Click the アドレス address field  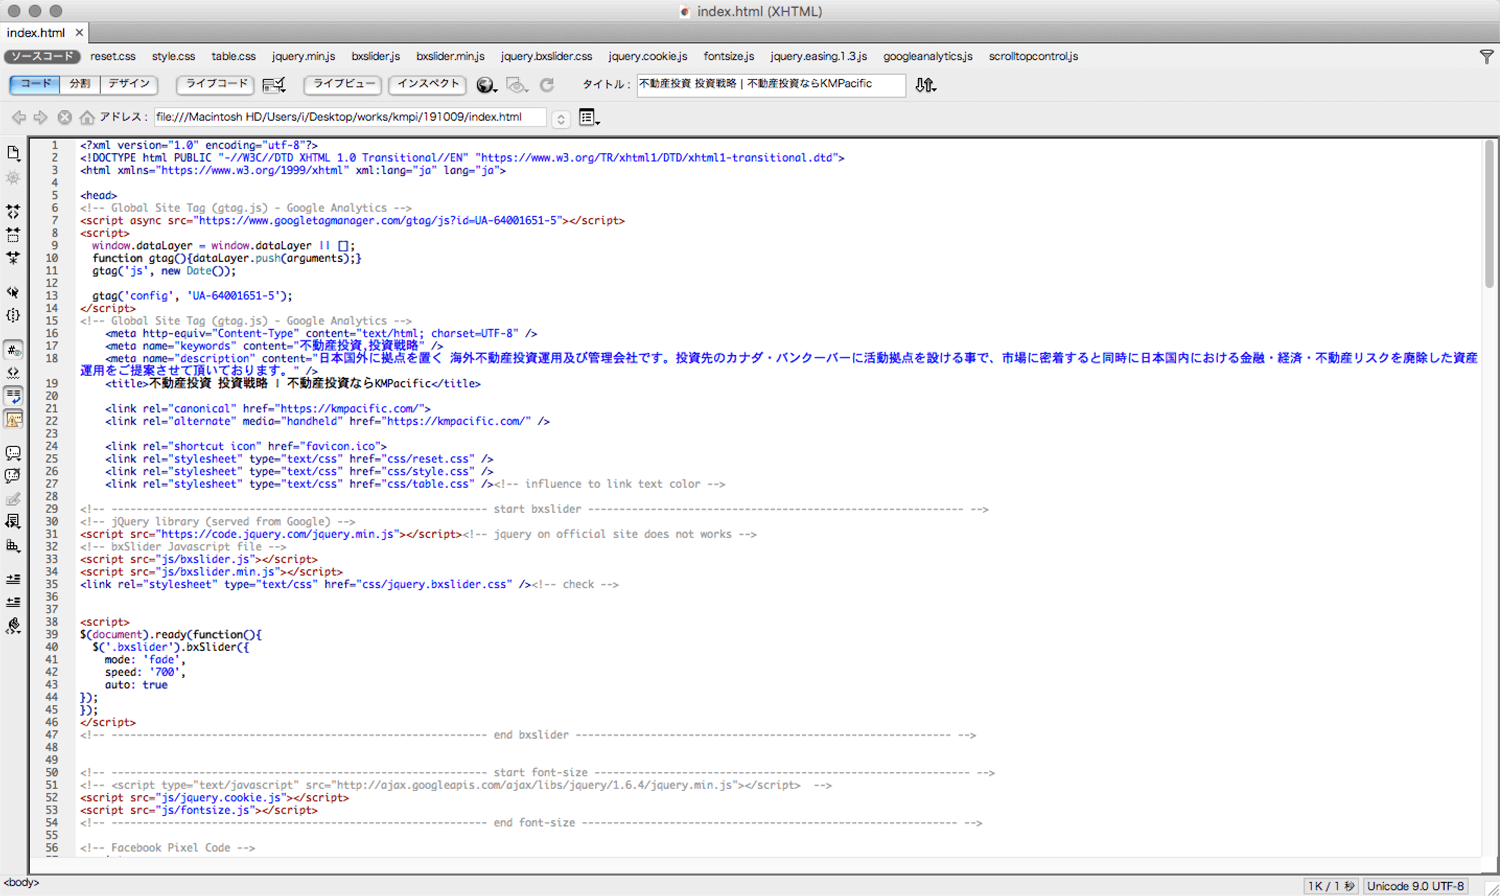pyautogui.click(x=350, y=117)
